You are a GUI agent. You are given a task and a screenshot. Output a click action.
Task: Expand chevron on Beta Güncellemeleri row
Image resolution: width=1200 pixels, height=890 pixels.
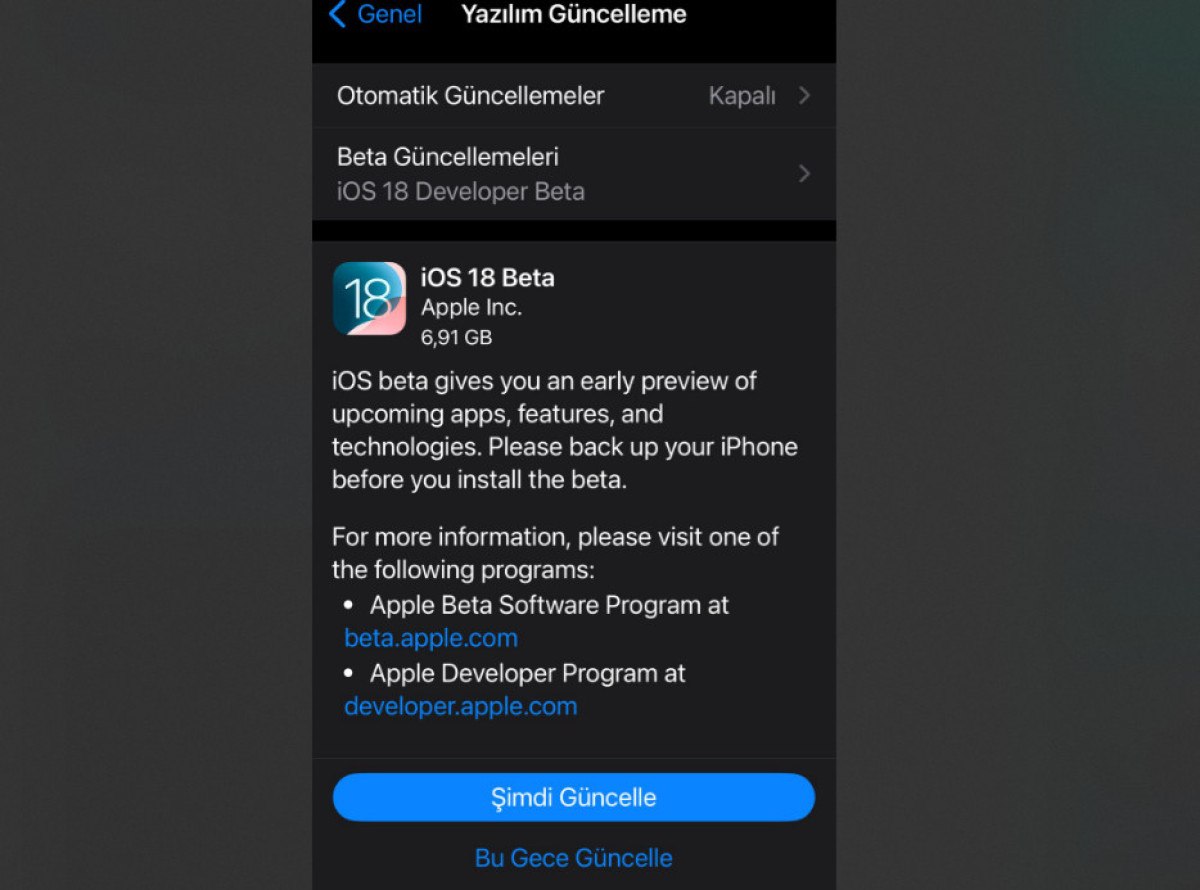pyautogui.click(x=804, y=174)
